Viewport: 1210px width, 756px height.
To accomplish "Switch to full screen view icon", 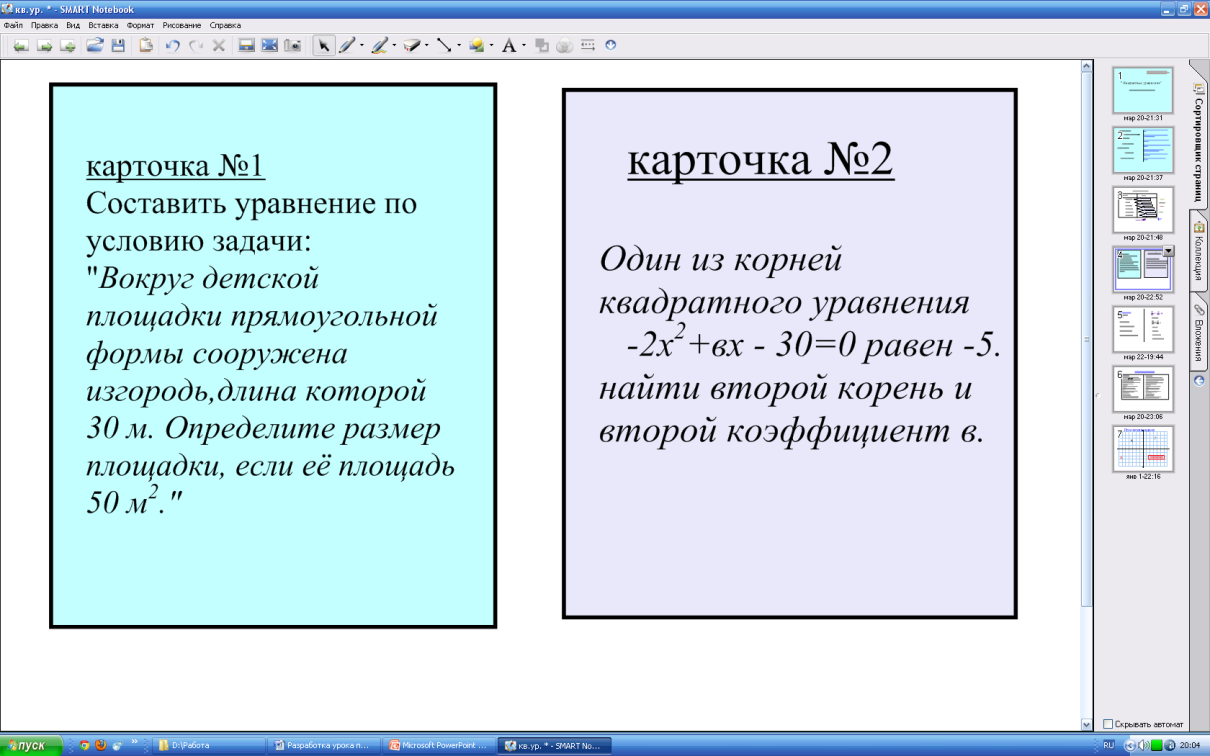I will click(x=269, y=45).
